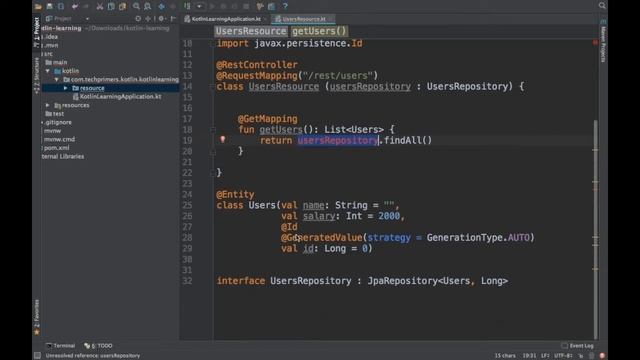The image size is (640, 360).
Task: Open the Maven Projects side tab
Action: point(603,41)
